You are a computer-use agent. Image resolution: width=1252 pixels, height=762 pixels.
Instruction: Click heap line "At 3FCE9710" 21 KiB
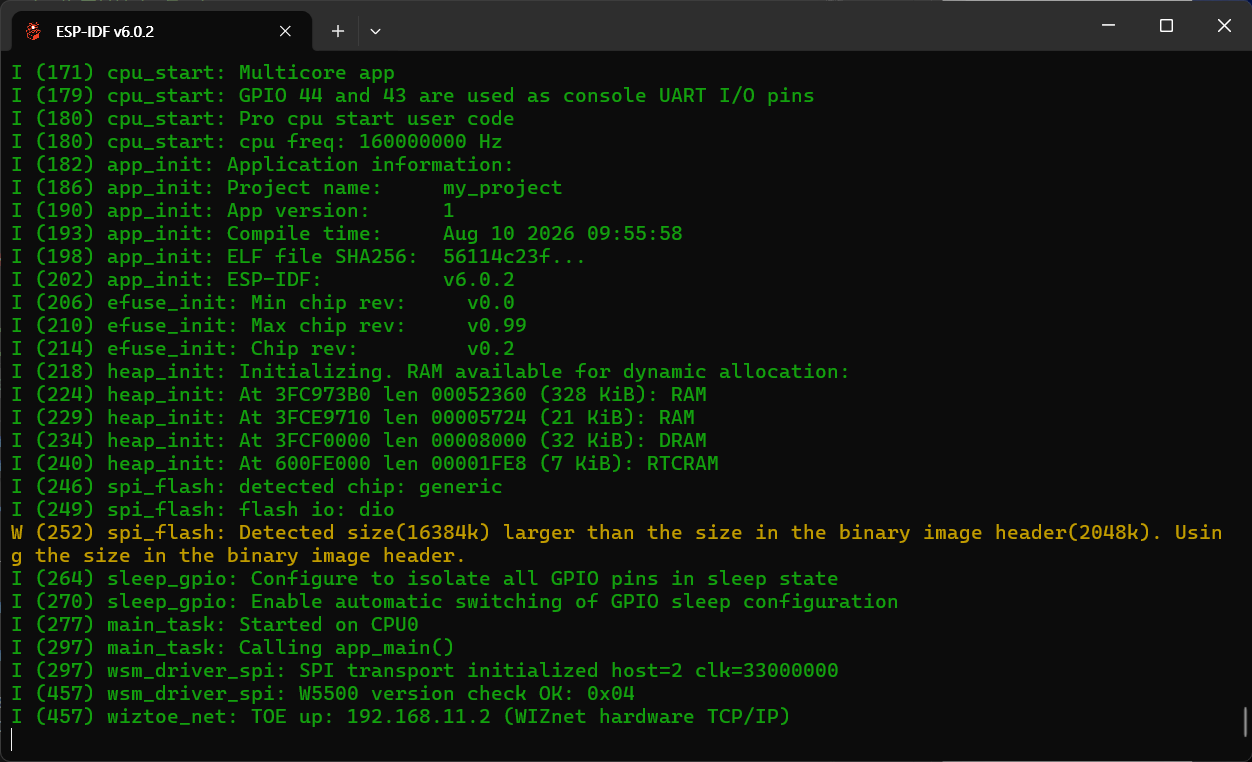pyautogui.click(x=352, y=418)
